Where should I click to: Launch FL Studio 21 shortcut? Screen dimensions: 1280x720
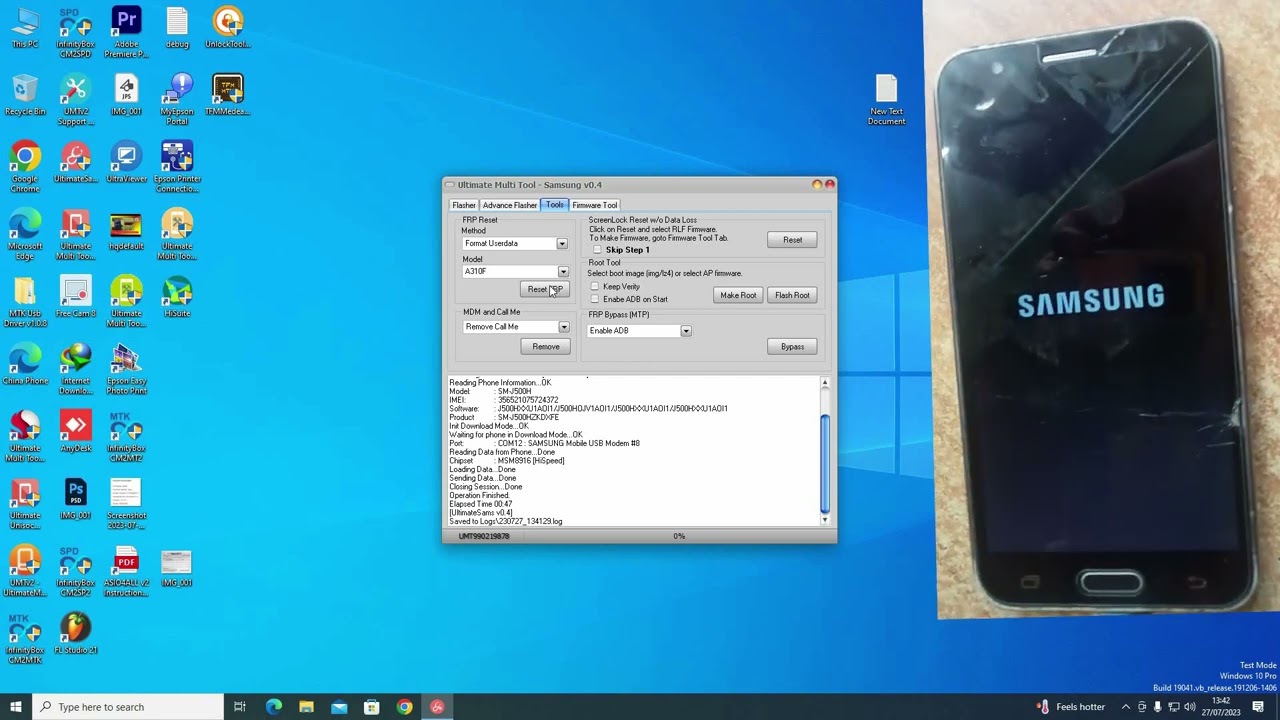coord(76,631)
